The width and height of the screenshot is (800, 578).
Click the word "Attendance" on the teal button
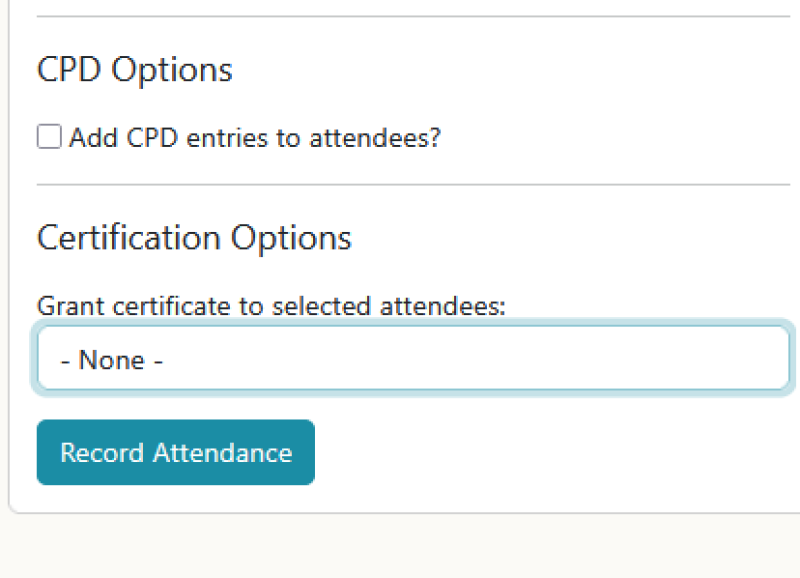point(222,452)
